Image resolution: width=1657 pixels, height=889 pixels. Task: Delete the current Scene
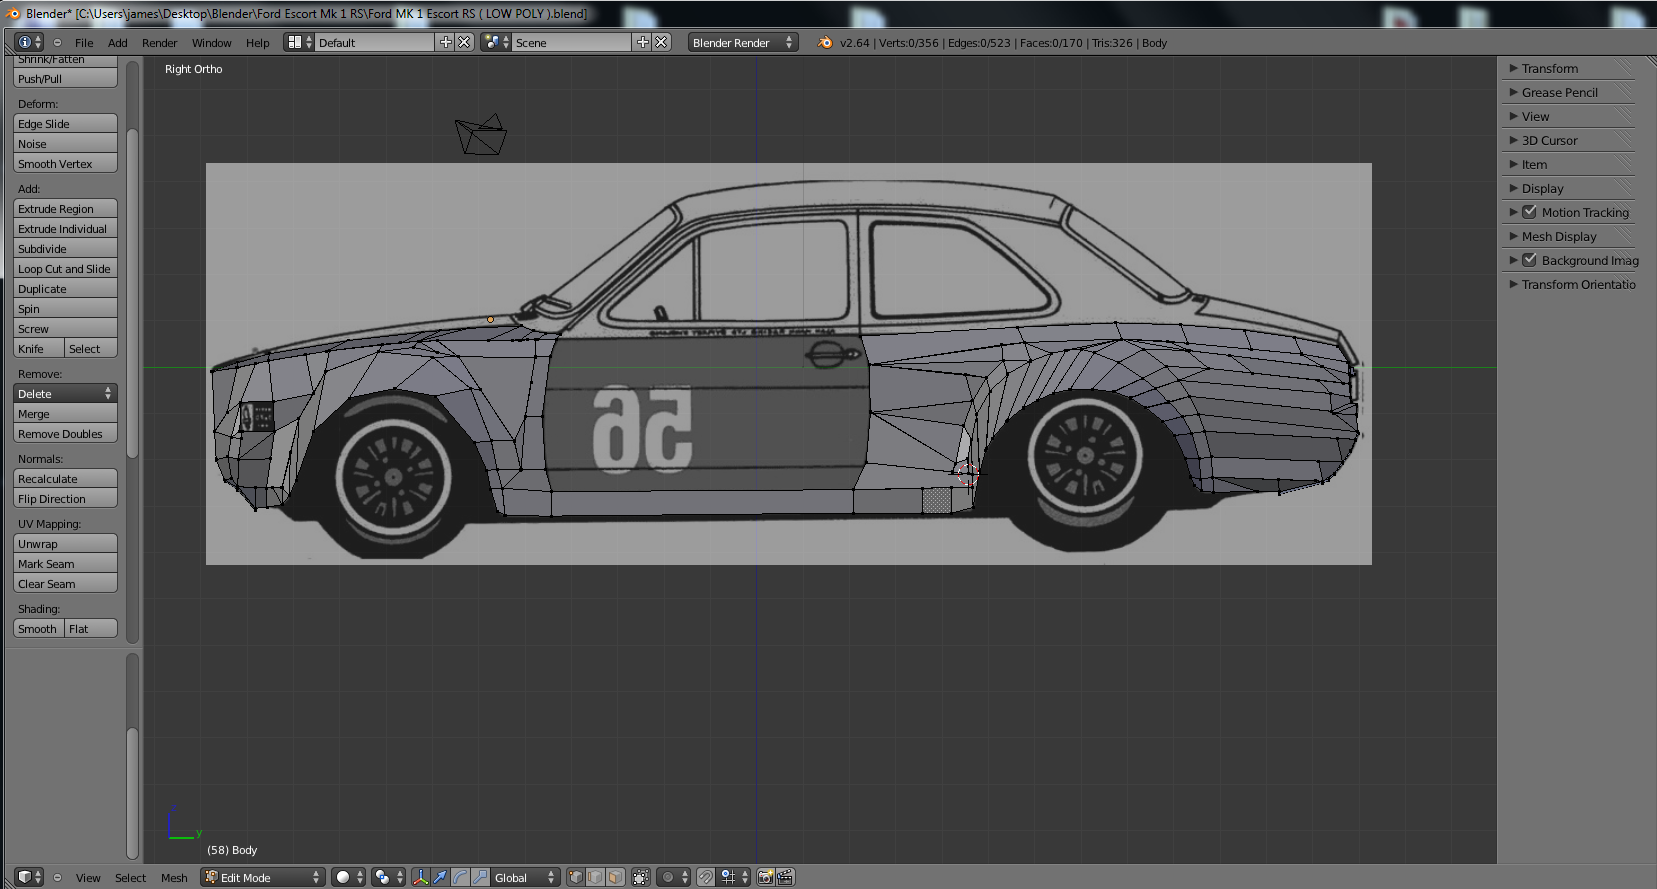[661, 42]
